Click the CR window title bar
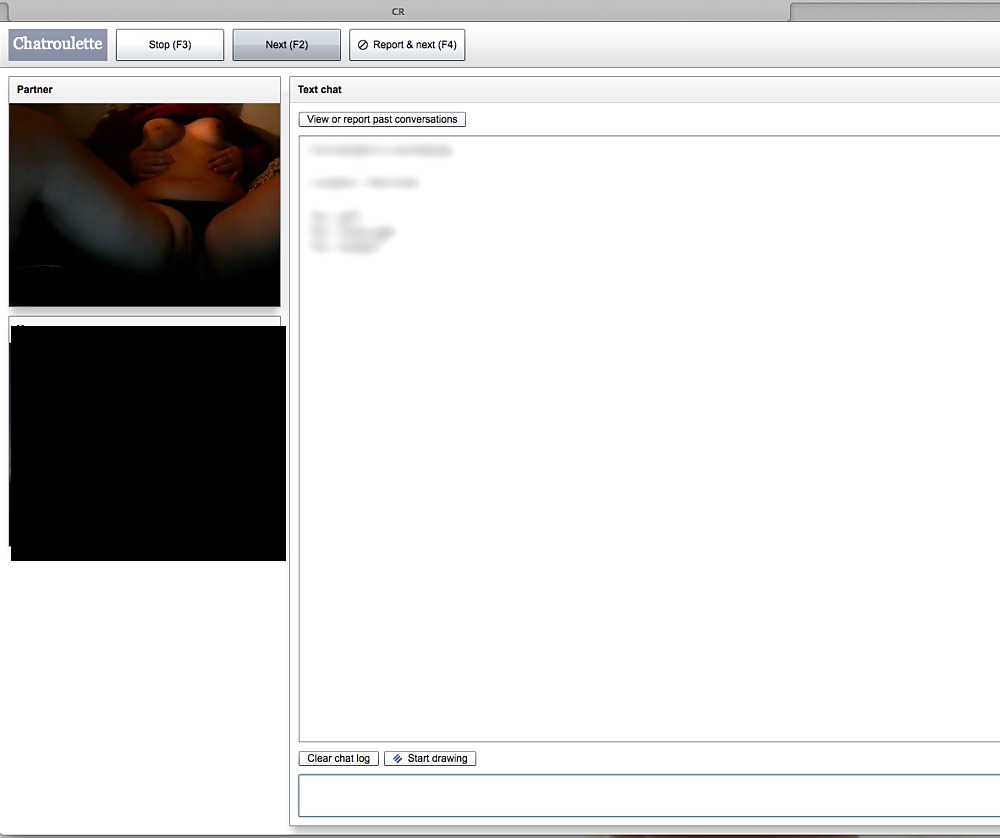Image resolution: width=1000 pixels, height=838 pixels. [397, 11]
